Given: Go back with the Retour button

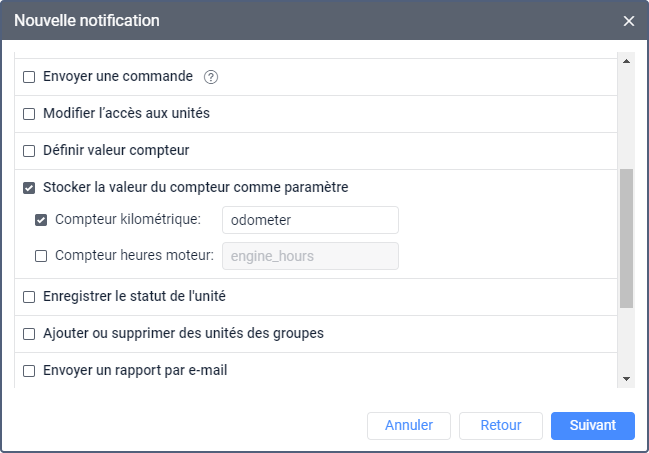Looking at the screenshot, I should point(500,426).
